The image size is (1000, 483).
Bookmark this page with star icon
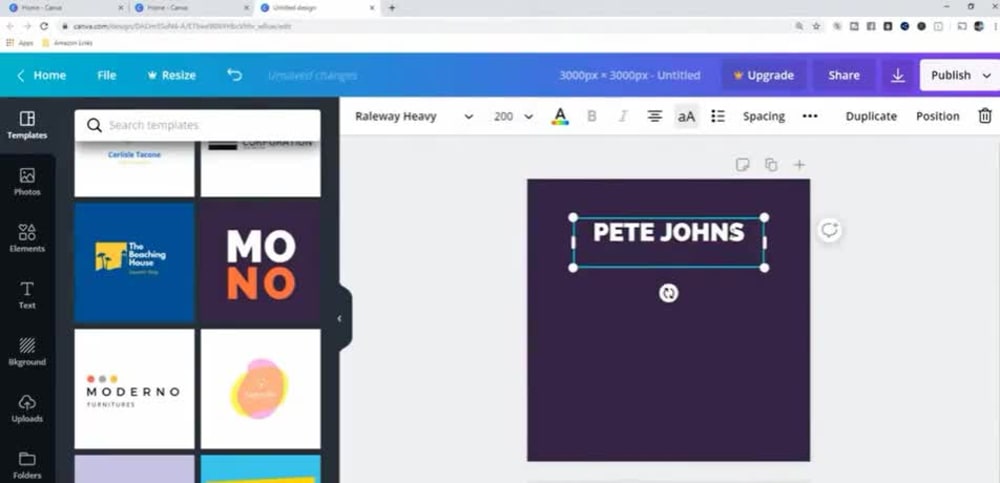pos(816,26)
